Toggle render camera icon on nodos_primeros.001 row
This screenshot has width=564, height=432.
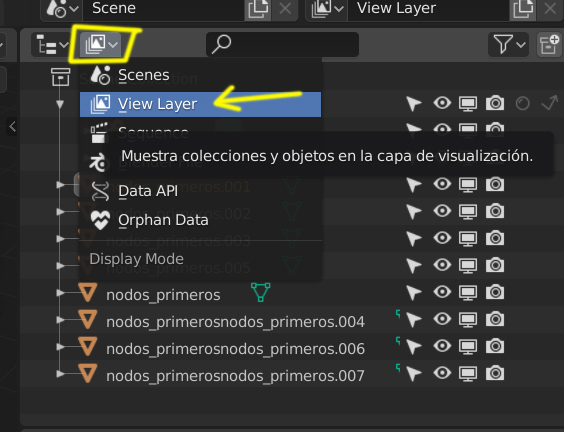point(495,184)
